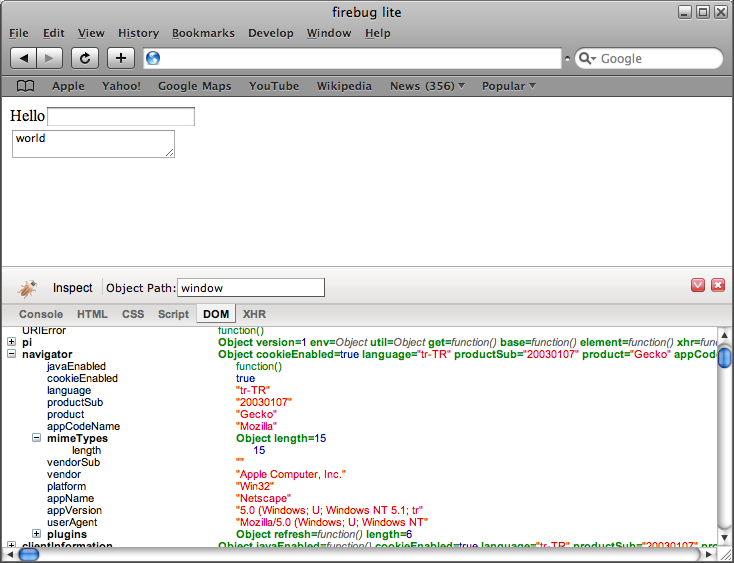This screenshot has height=563, width=734.
Task: Minimize Firebug panel with red arrow button
Action: coord(698,286)
